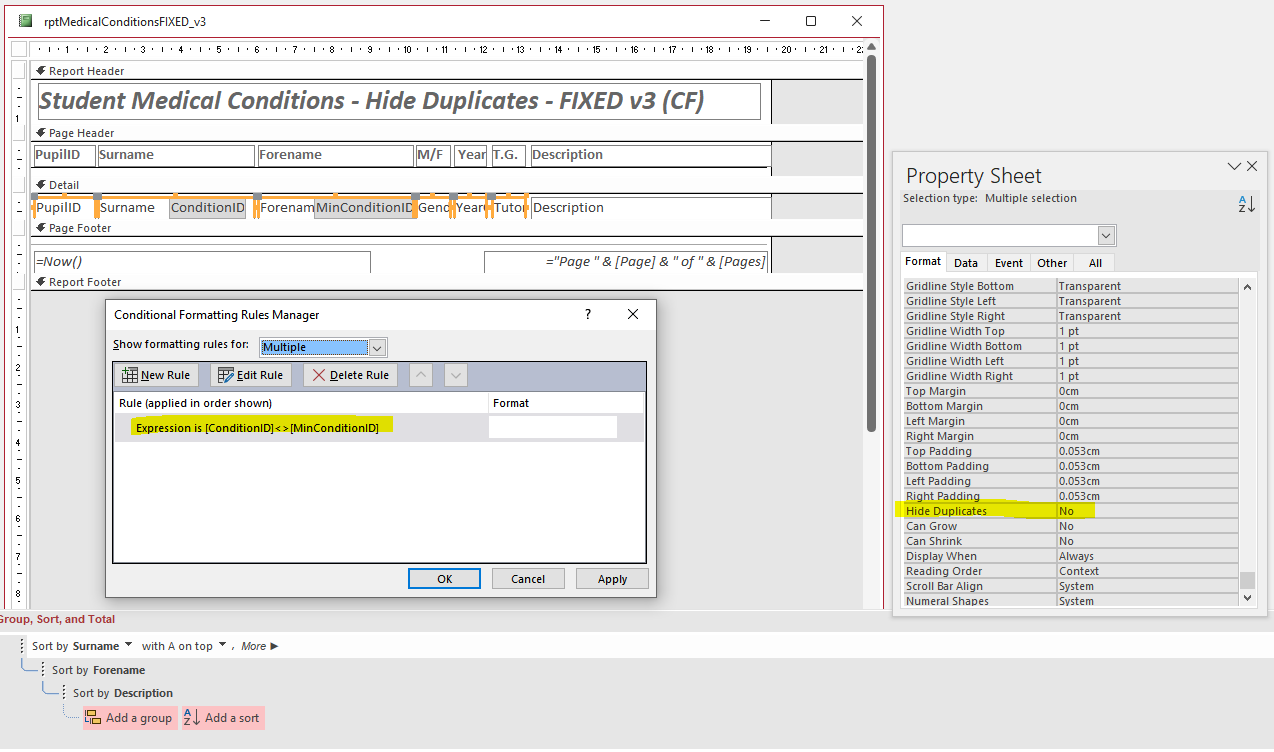
Task: Click the Add a sort icon
Action: [x=192, y=718]
